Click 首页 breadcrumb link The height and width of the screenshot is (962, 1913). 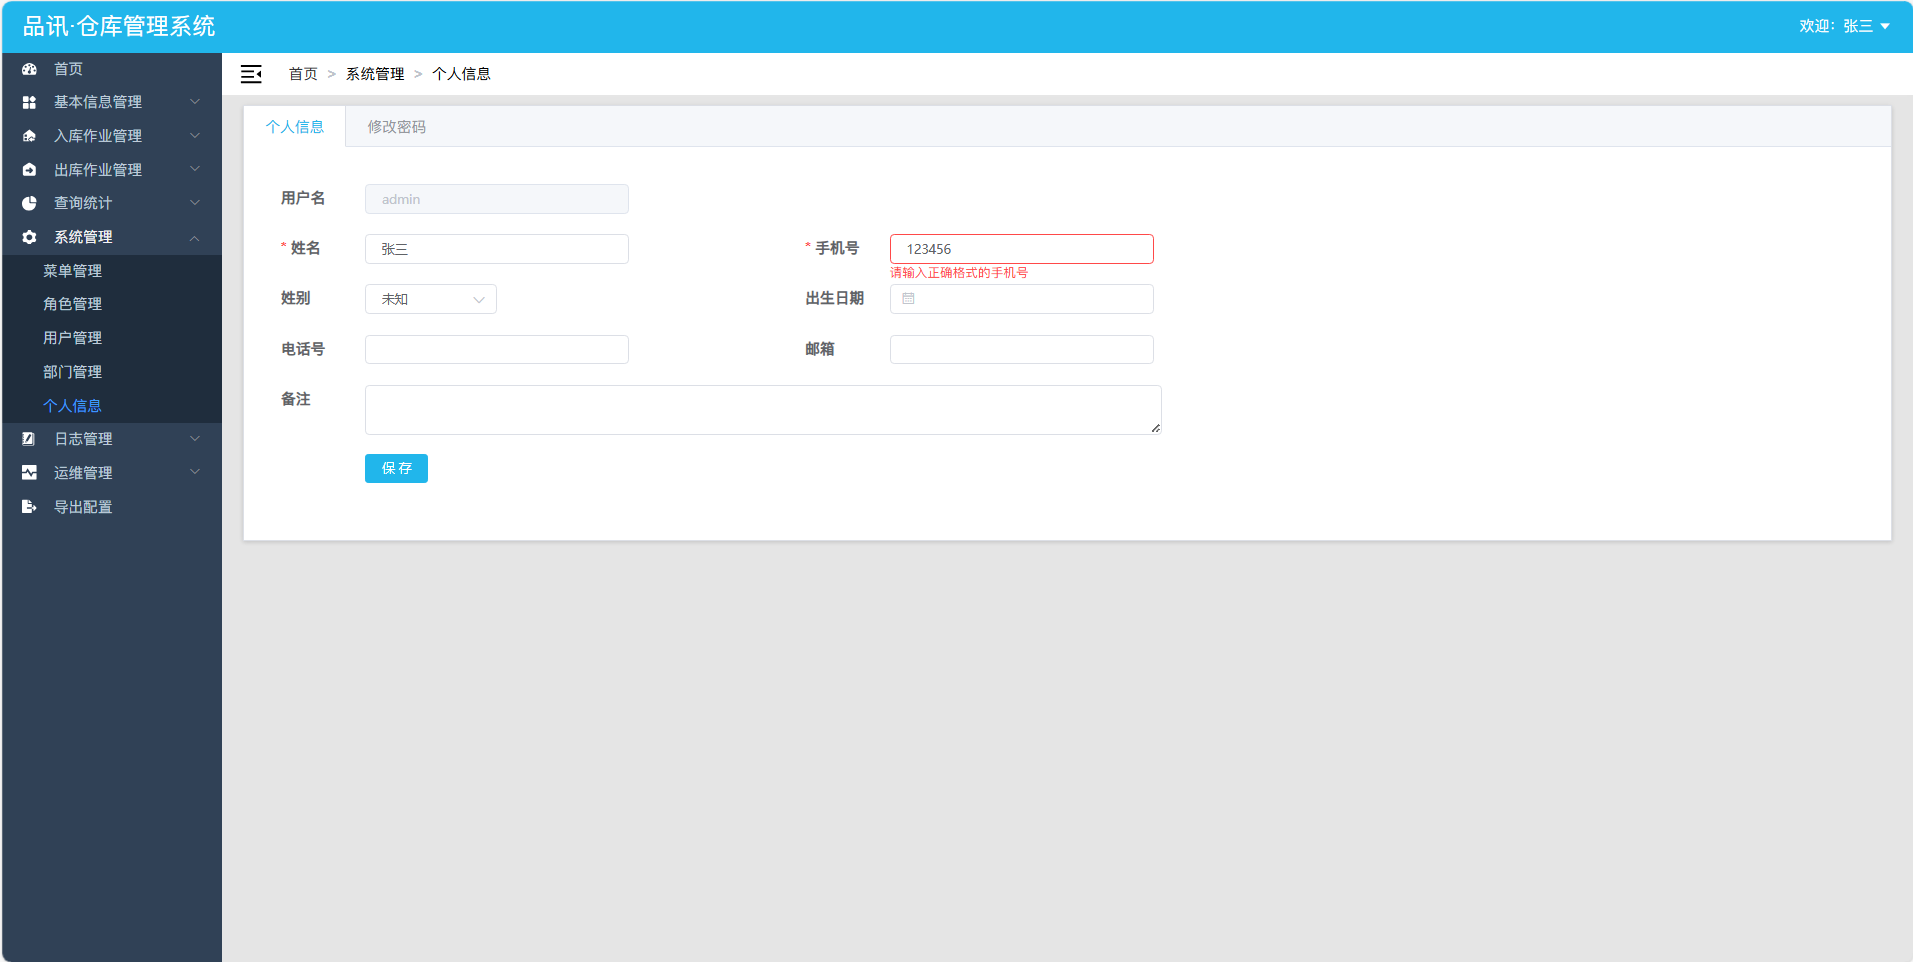303,74
